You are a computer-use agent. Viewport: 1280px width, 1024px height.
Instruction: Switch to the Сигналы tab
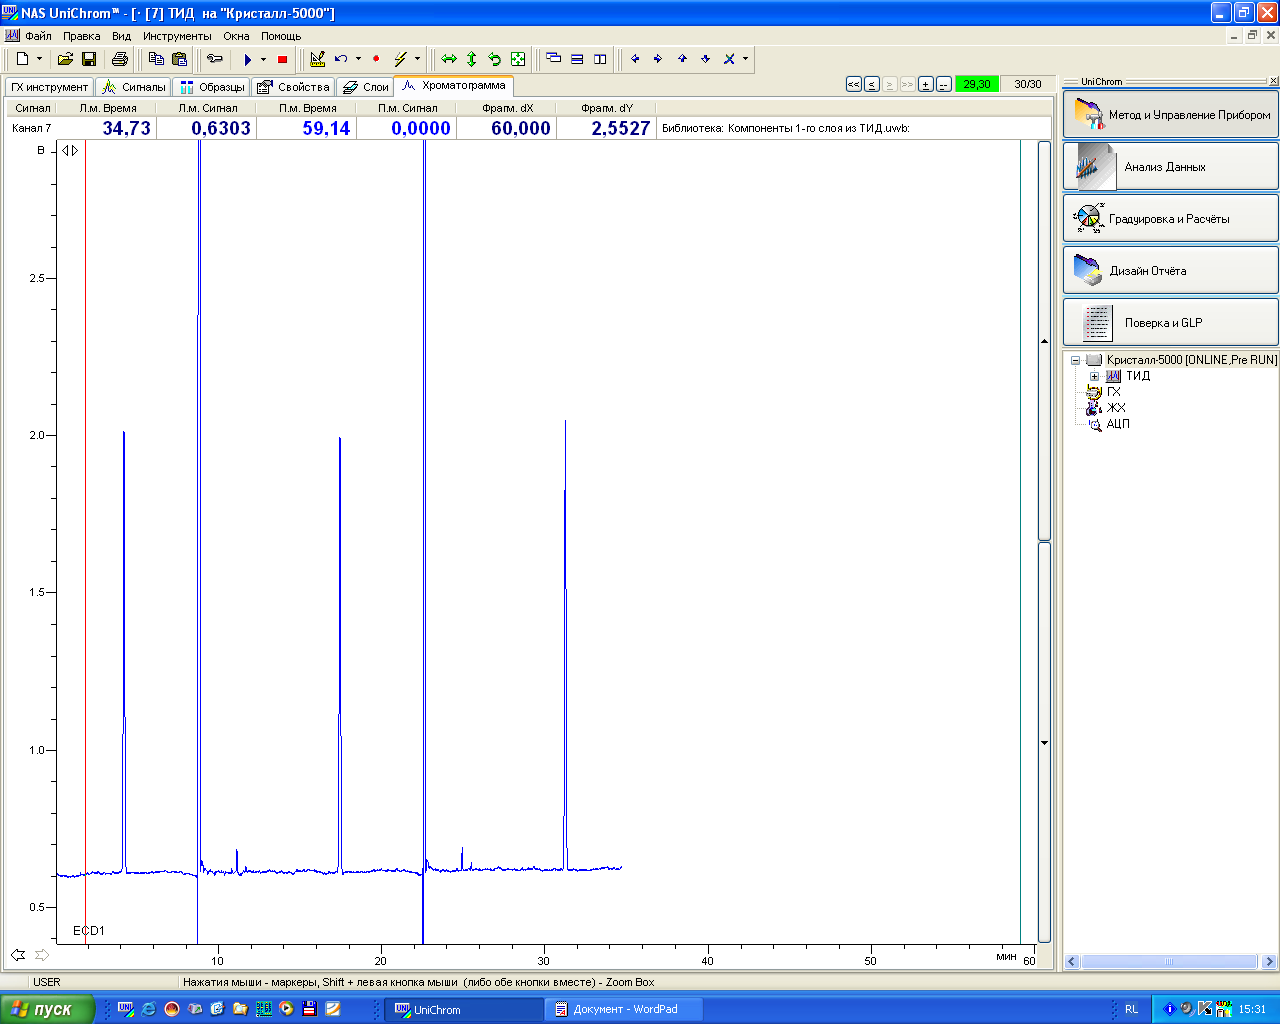pyautogui.click(x=134, y=87)
